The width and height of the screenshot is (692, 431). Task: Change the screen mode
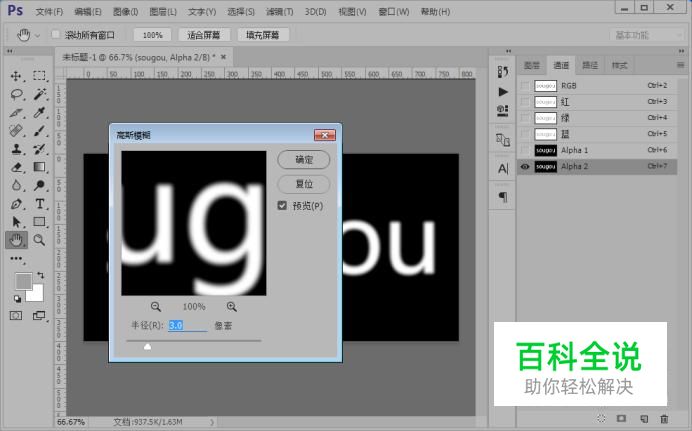[39, 315]
